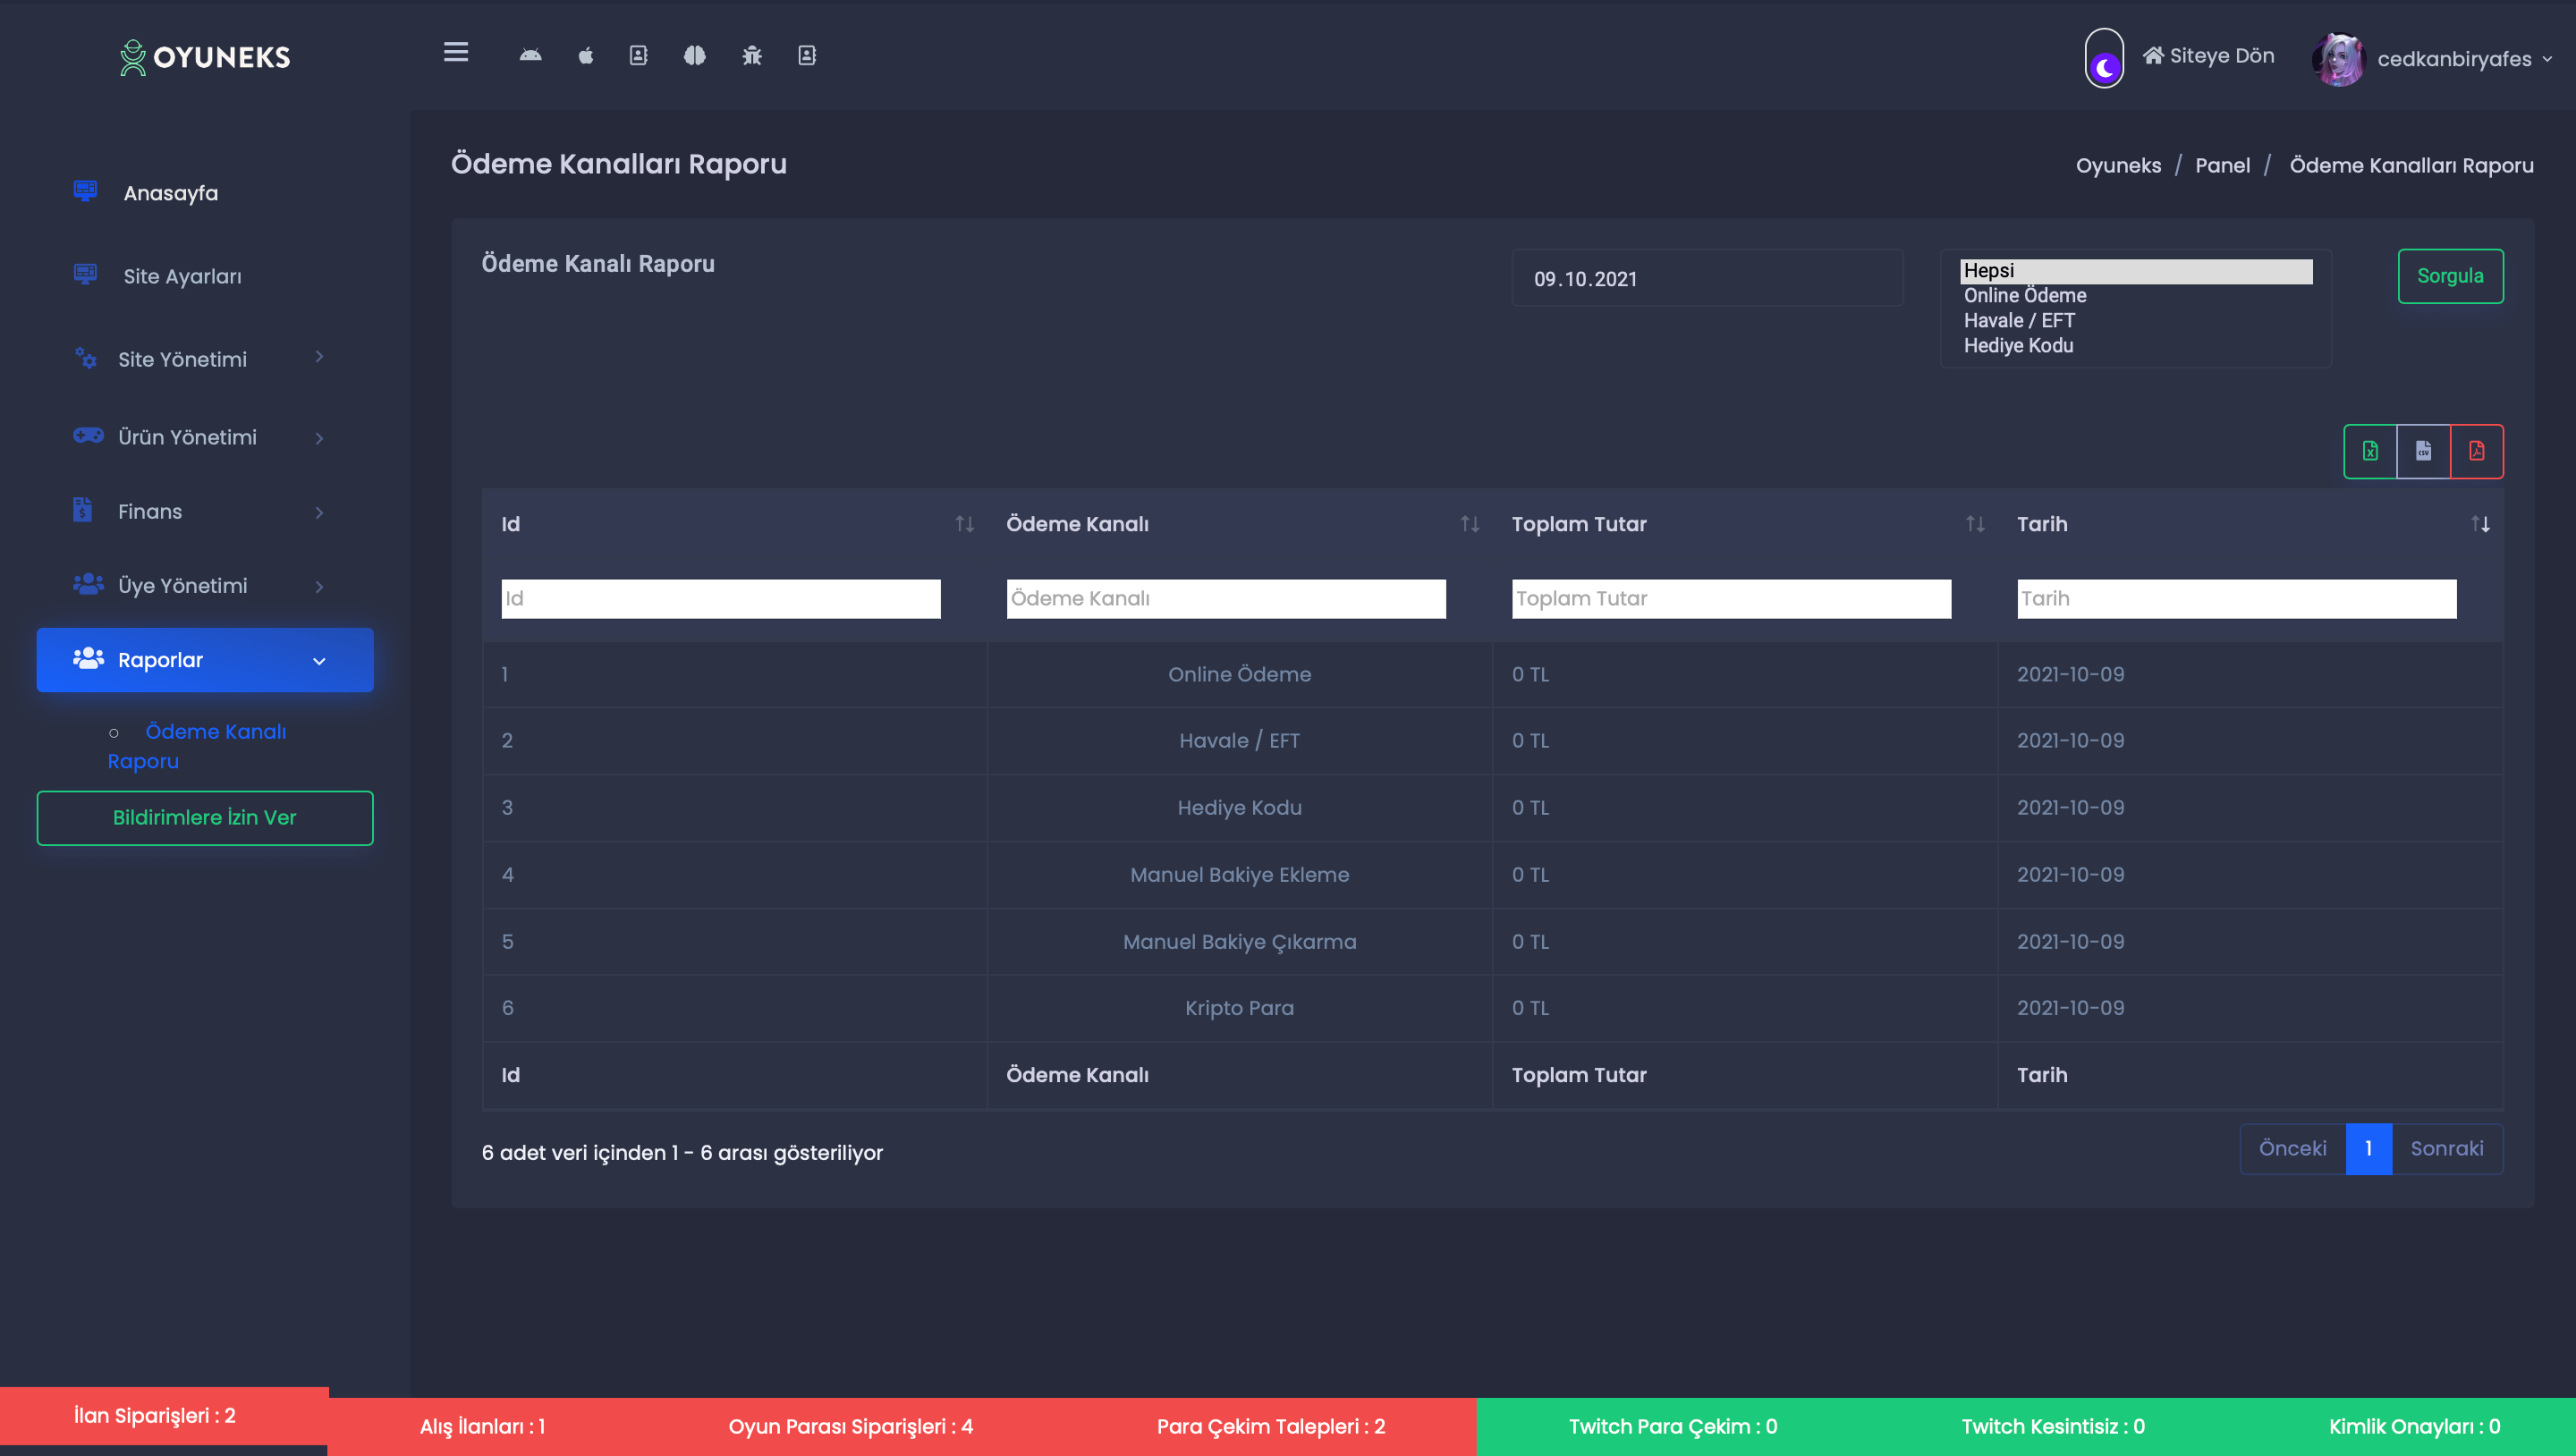Click Panel breadcrumb link
2576x1456 pixels.
click(2222, 166)
